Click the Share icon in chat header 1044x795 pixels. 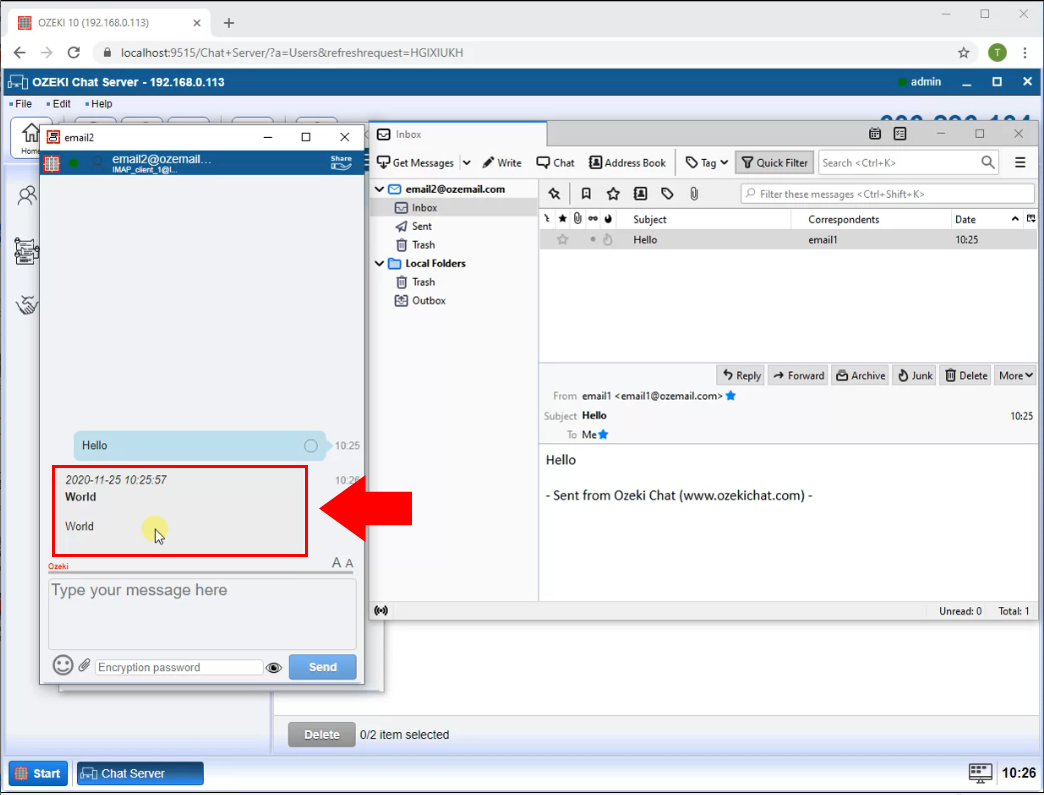pyautogui.click(x=341, y=162)
